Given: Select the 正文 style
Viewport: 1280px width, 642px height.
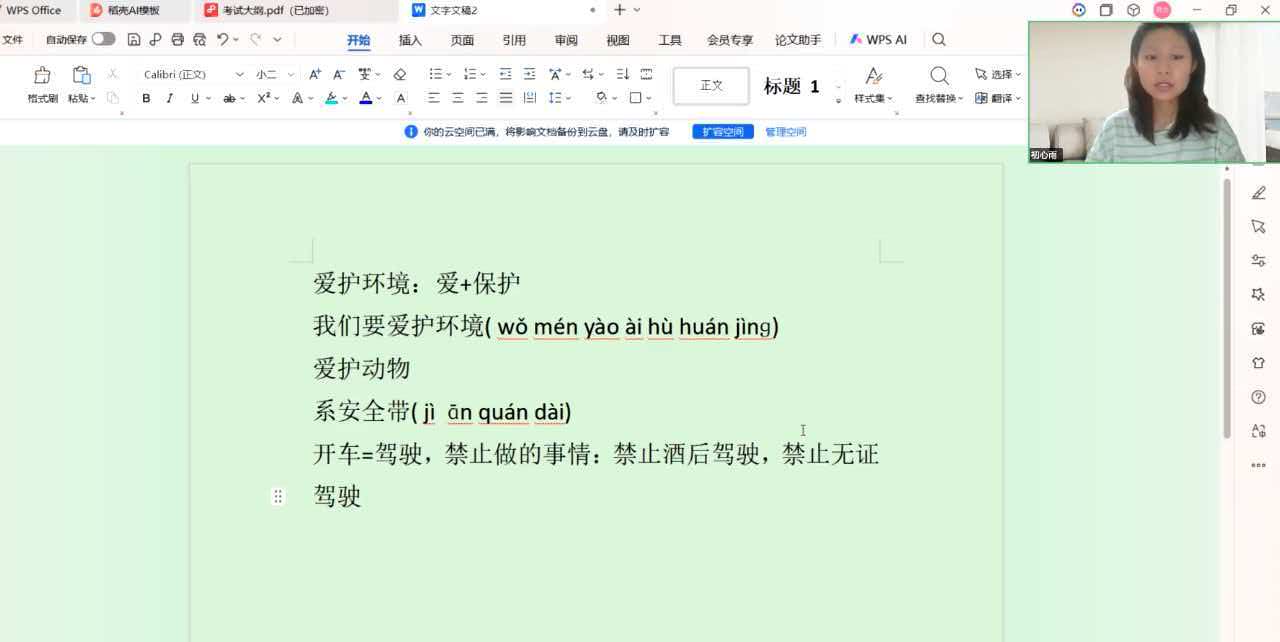Looking at the screenshot, I should pos(711,86).
